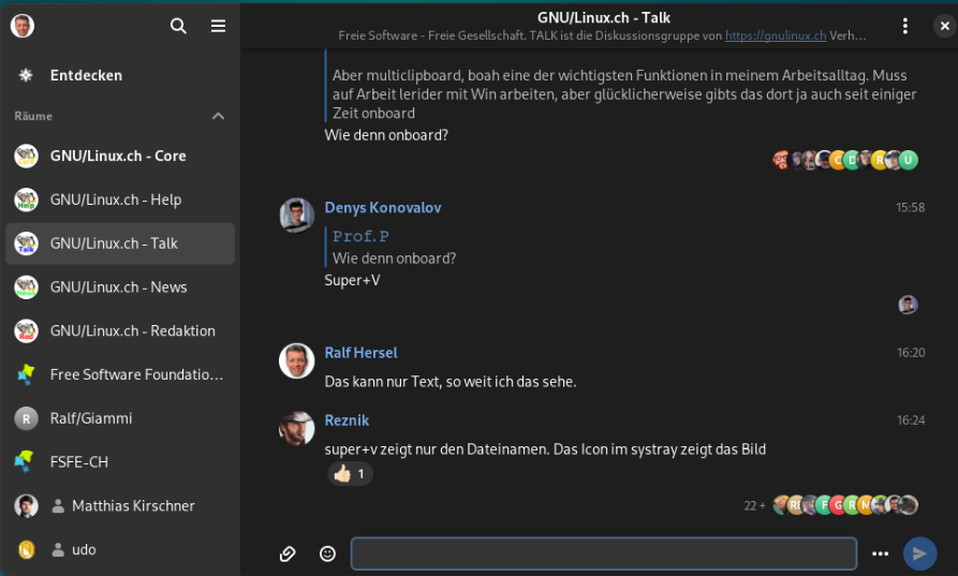Click the Ralf/Giammi gray R avatar
Image resolution: width=958 pixels, height=576 pixels.
click(x=26, y=418)
